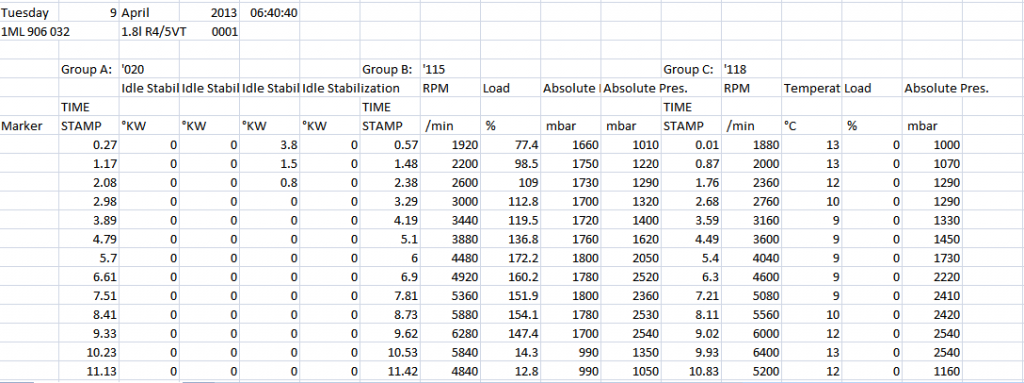Select the cell with value 3.8
The height and width of the screenshot is (383, 1024).
pyautogui.click(x=270, y=145)
